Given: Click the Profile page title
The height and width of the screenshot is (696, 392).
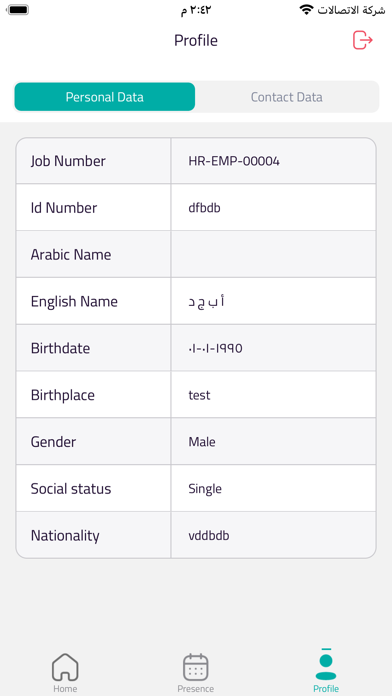Looking at the screenshot, I should pos(196,40).
